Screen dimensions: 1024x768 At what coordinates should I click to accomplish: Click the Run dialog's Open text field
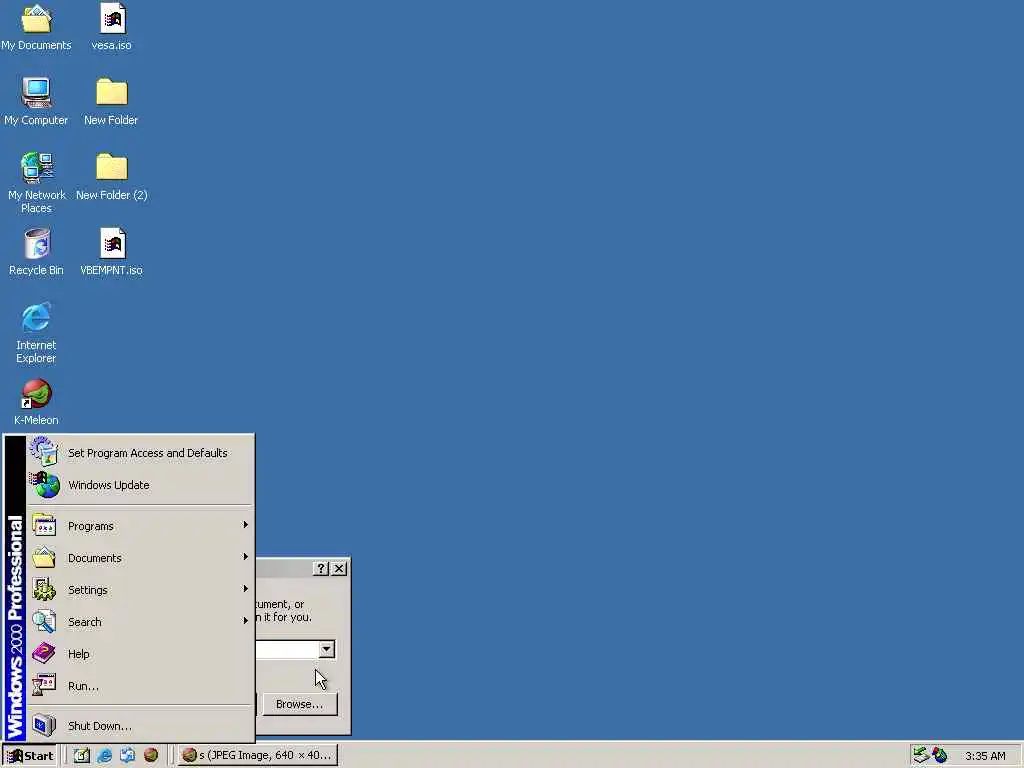click(287, 649)
